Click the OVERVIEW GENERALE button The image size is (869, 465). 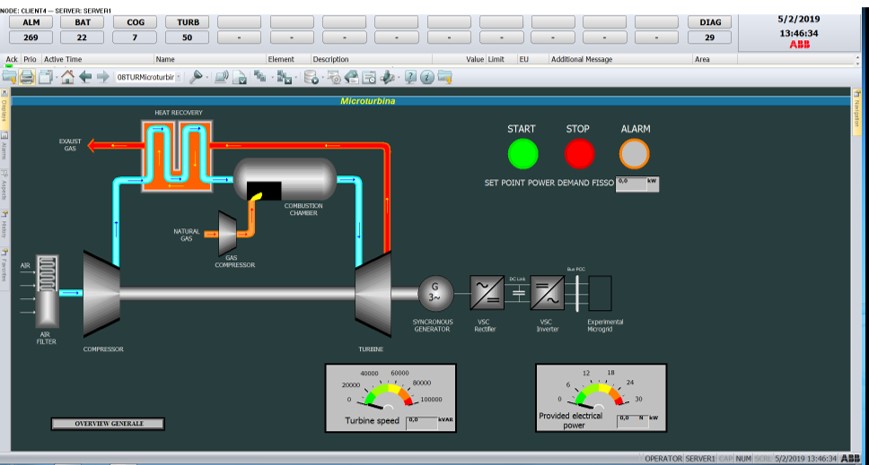(x=108, y=423)
